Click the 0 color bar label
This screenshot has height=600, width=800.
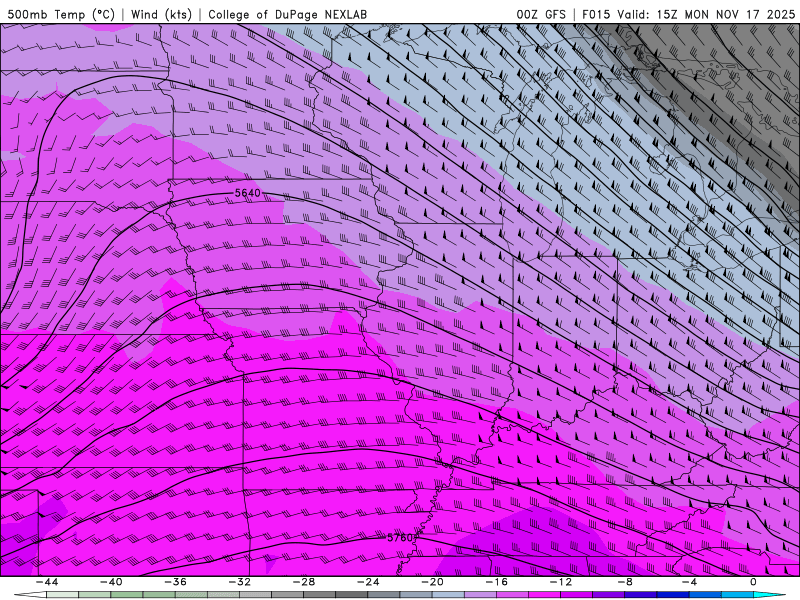754,582
